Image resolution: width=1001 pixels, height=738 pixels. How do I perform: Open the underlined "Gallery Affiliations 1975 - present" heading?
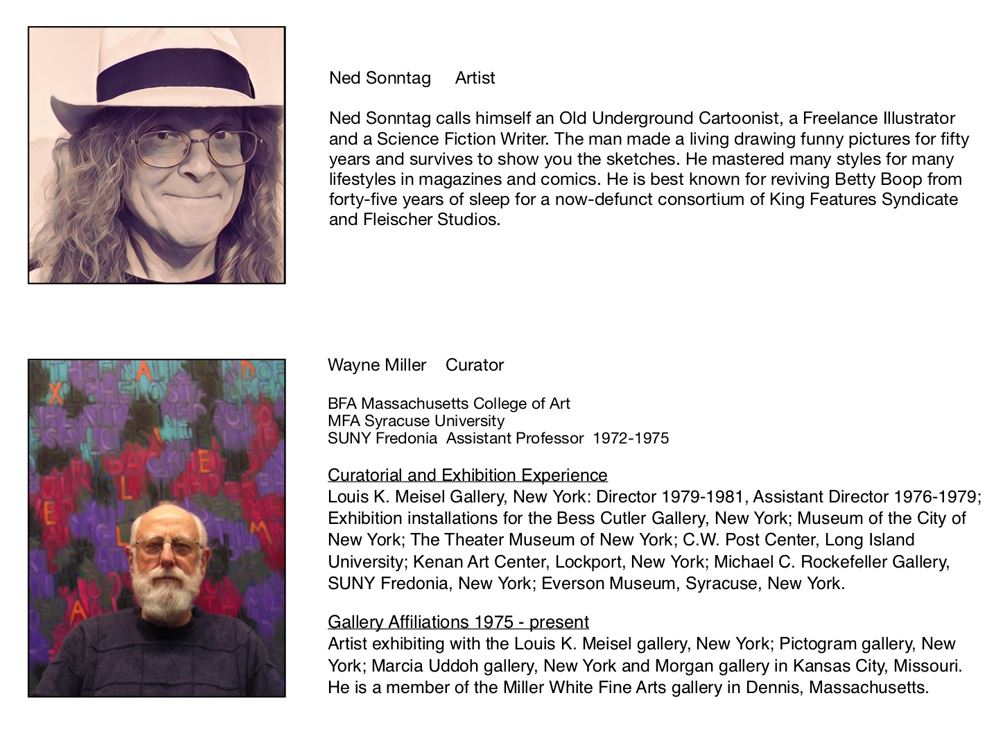[x=458, y=622]
